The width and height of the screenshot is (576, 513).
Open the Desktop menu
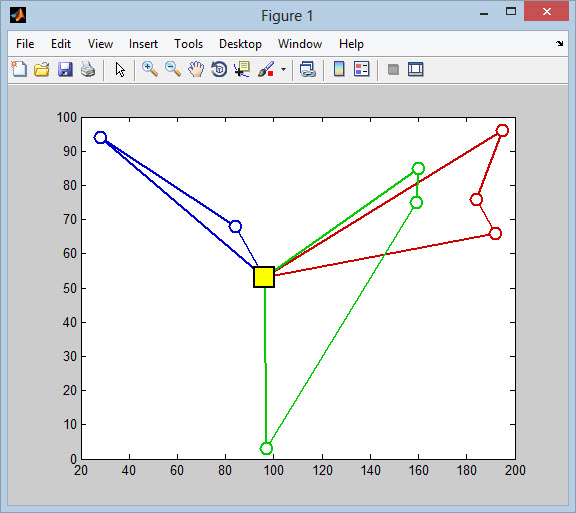240,44
